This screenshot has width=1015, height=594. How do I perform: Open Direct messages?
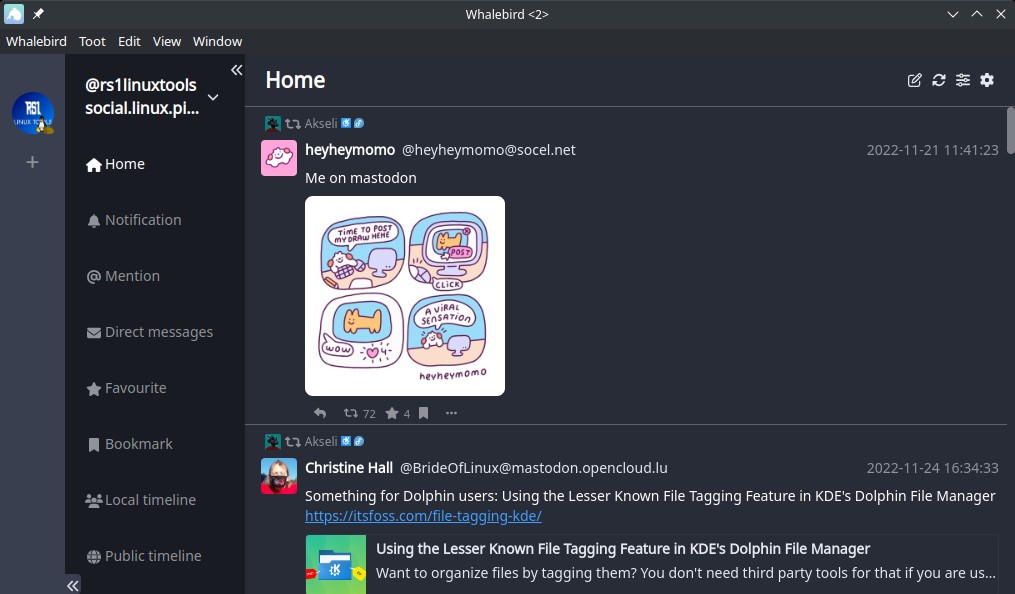coord(150,332)
